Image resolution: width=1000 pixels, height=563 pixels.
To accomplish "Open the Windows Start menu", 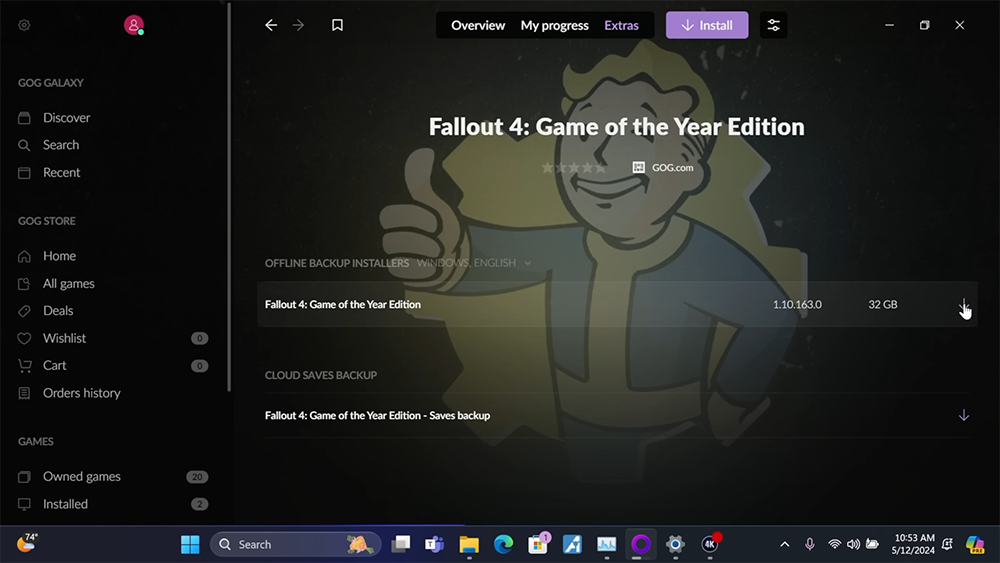I will pyautogui.click(x=190, y=545).
